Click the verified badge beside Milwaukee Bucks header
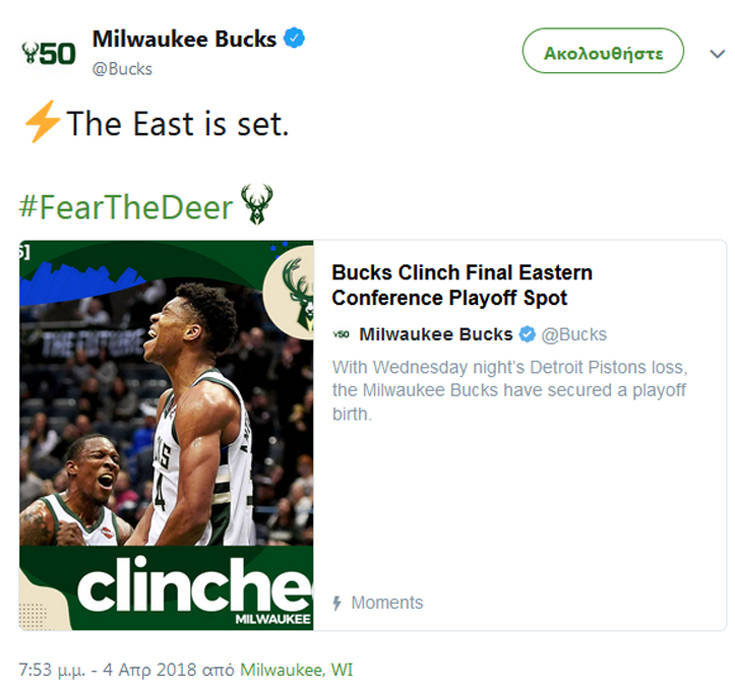 coord(294,38)
